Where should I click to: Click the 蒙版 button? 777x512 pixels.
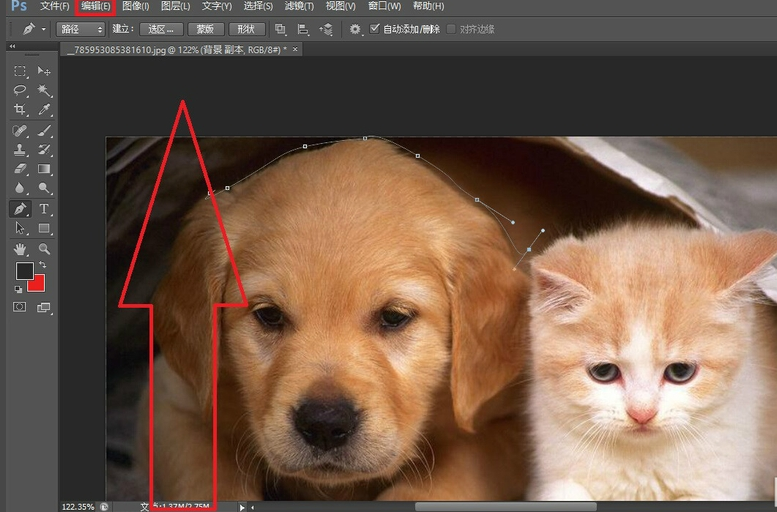[205, 29]
